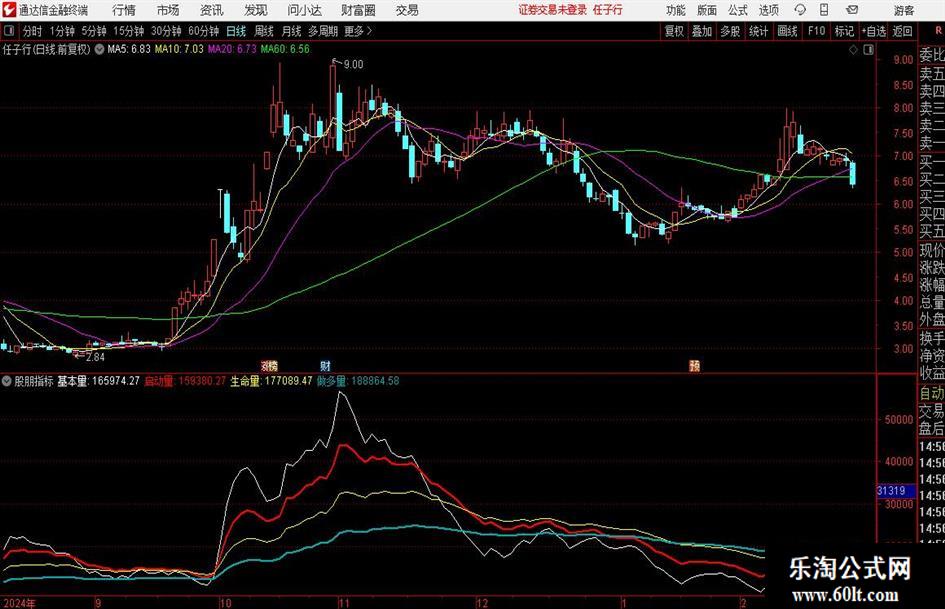Click the F10 company info button
Image resolution: width=945 pixels, height=609 pixels.
(x=817, y=31)
